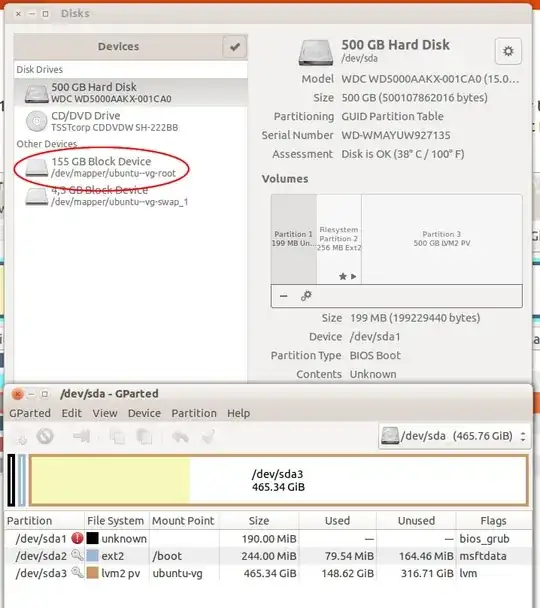Open the GParted menu

point(30,413)
